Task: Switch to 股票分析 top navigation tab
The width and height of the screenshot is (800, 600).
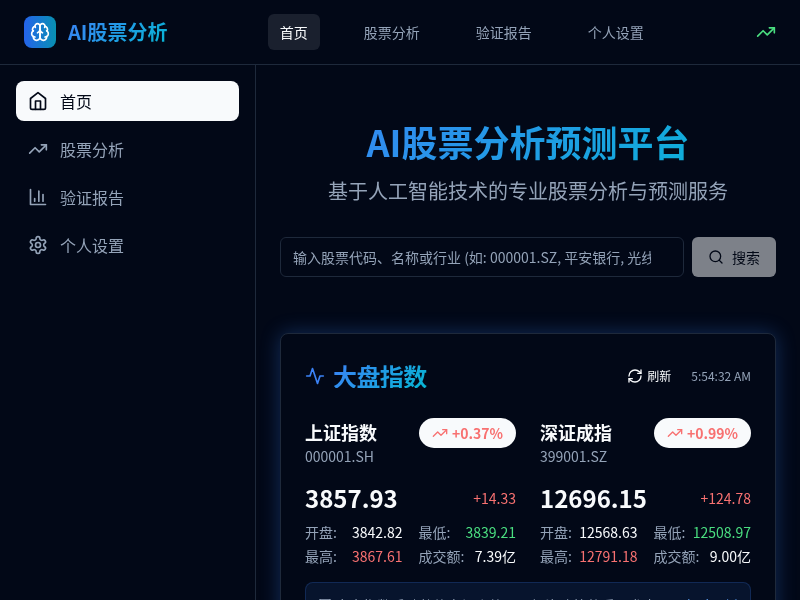Action: click(391, 33)
